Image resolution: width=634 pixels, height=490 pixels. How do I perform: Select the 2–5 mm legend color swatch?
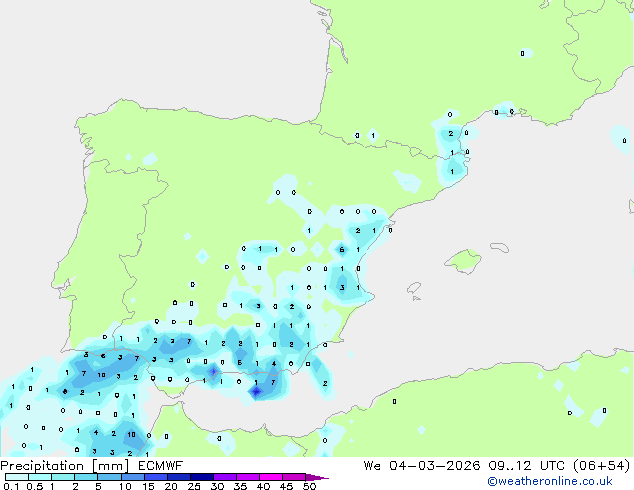(86, 477)
